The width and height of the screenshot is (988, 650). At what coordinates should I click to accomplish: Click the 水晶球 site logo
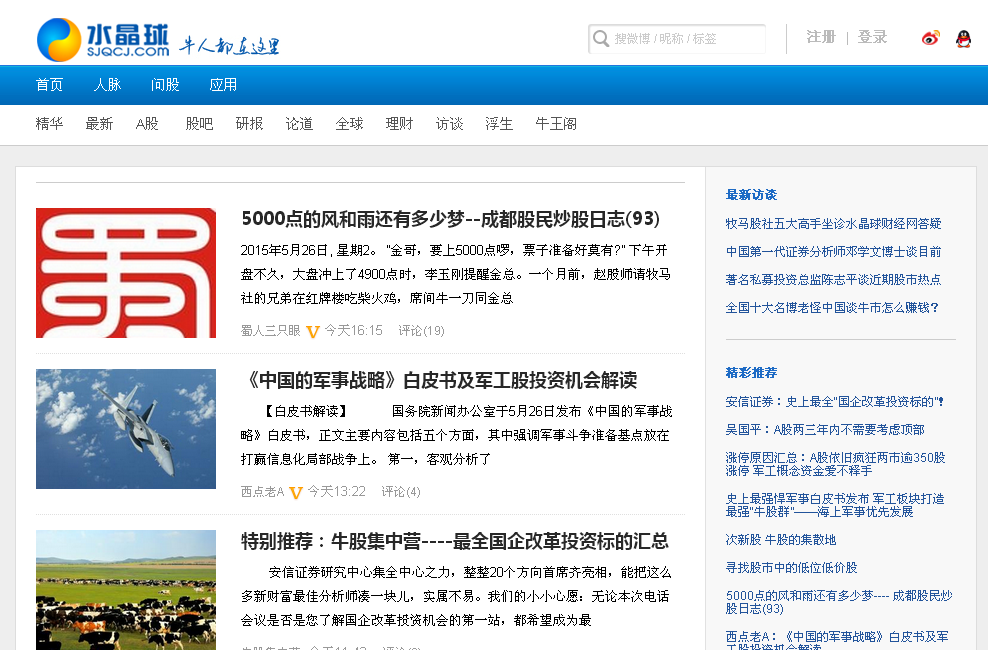[x=103, y=40]
